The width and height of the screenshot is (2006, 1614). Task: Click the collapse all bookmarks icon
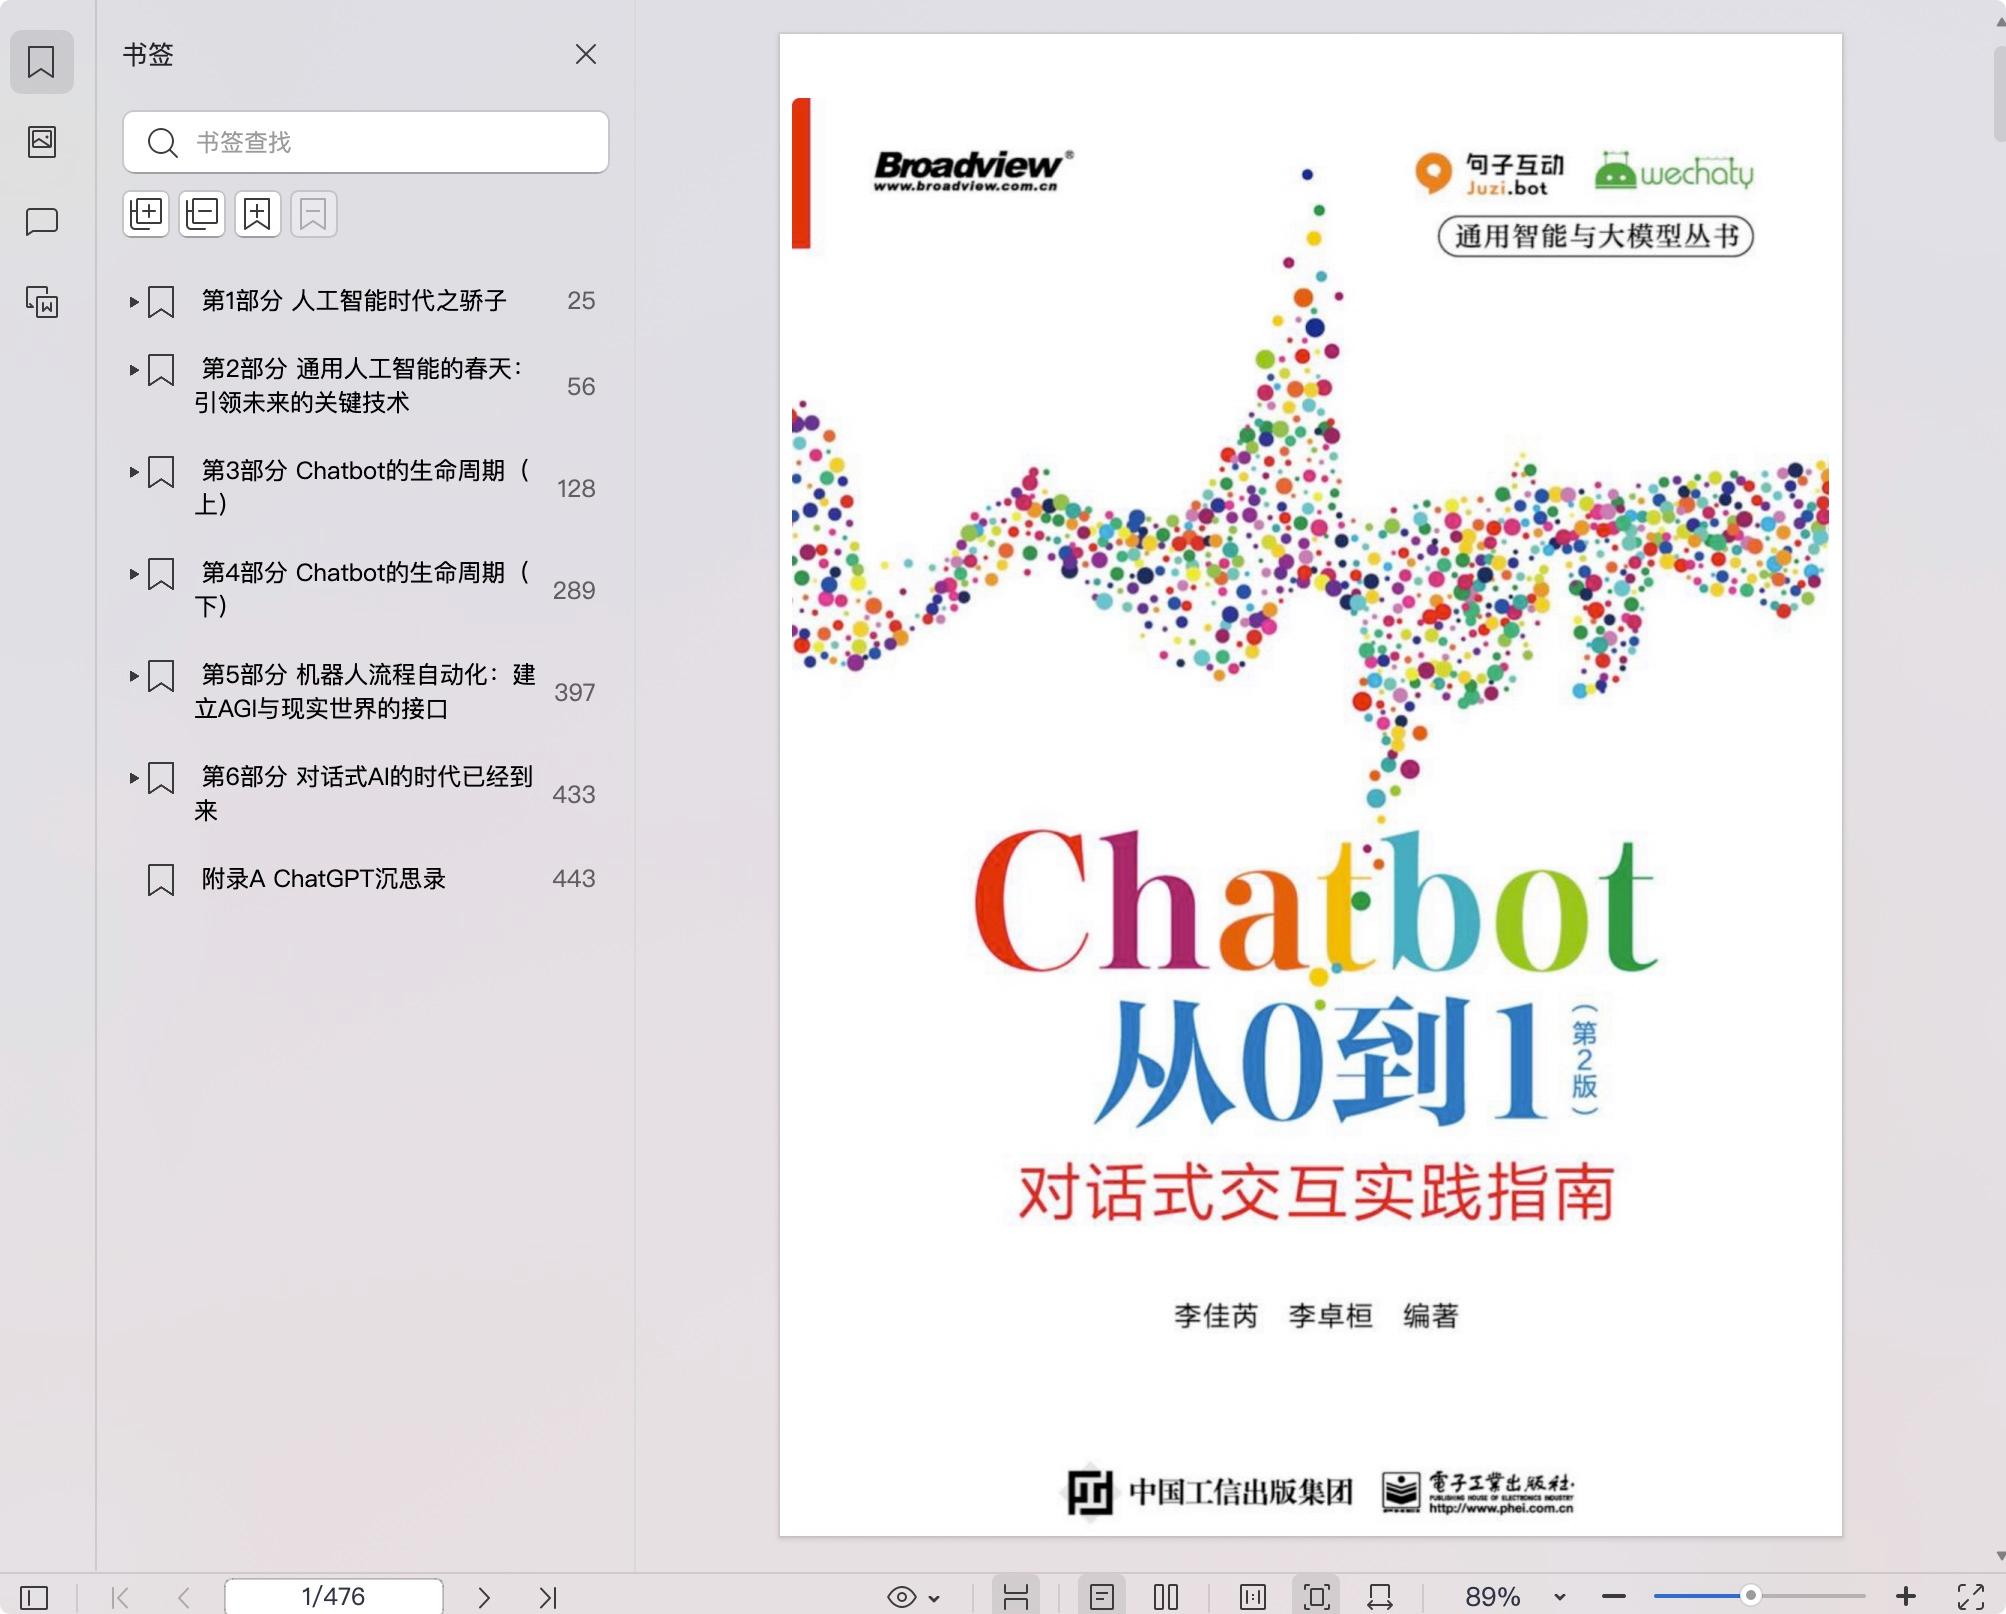pyautogui.click(x=202, y=214)
